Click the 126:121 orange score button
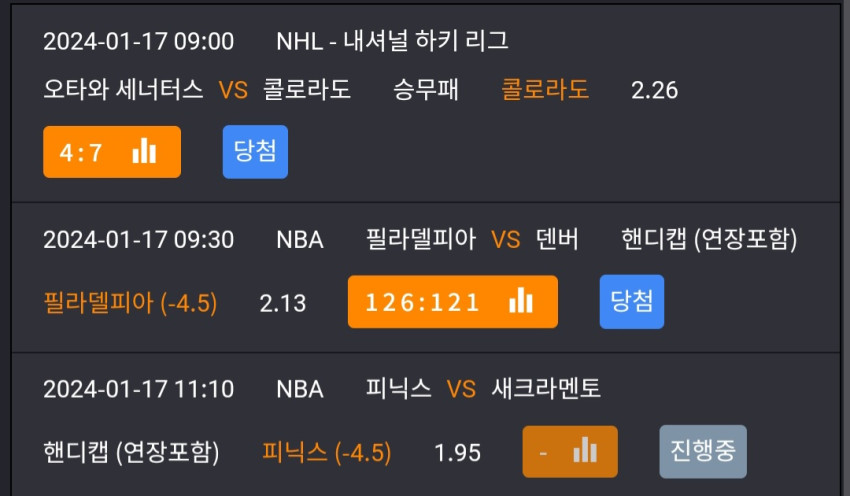Screen dimensions: 850x496 pyautogui.click(x=453, y=301)
